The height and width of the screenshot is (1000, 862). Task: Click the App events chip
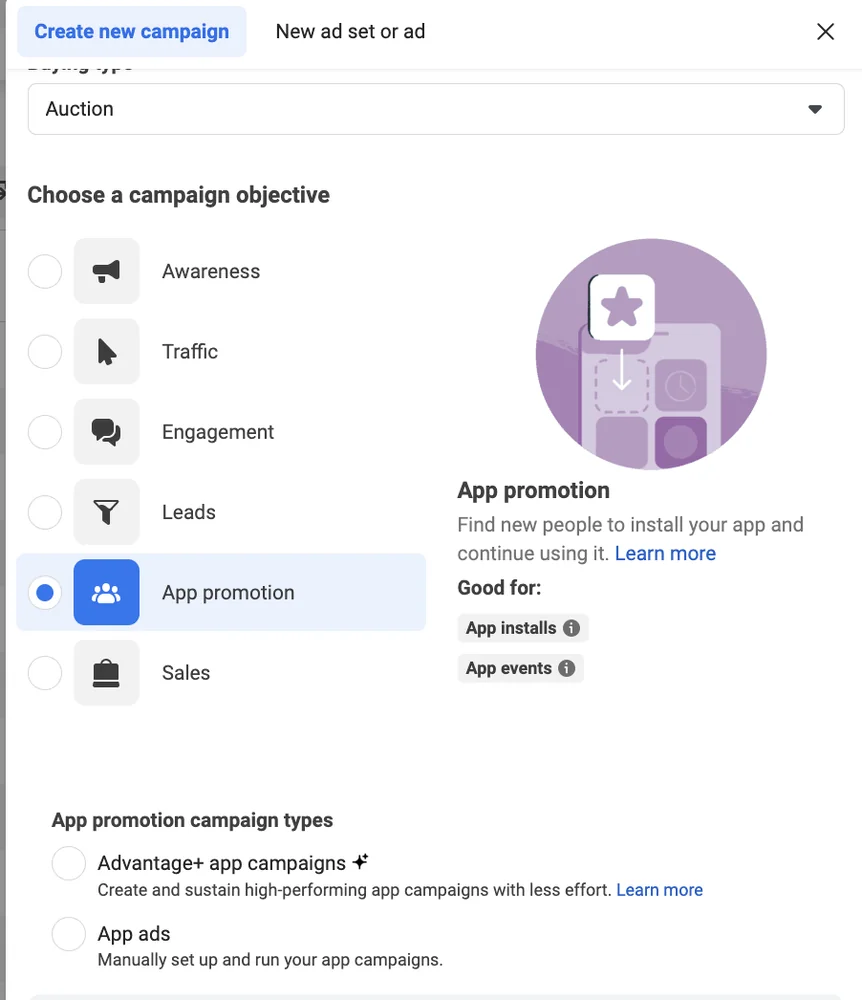click(520, 668)
